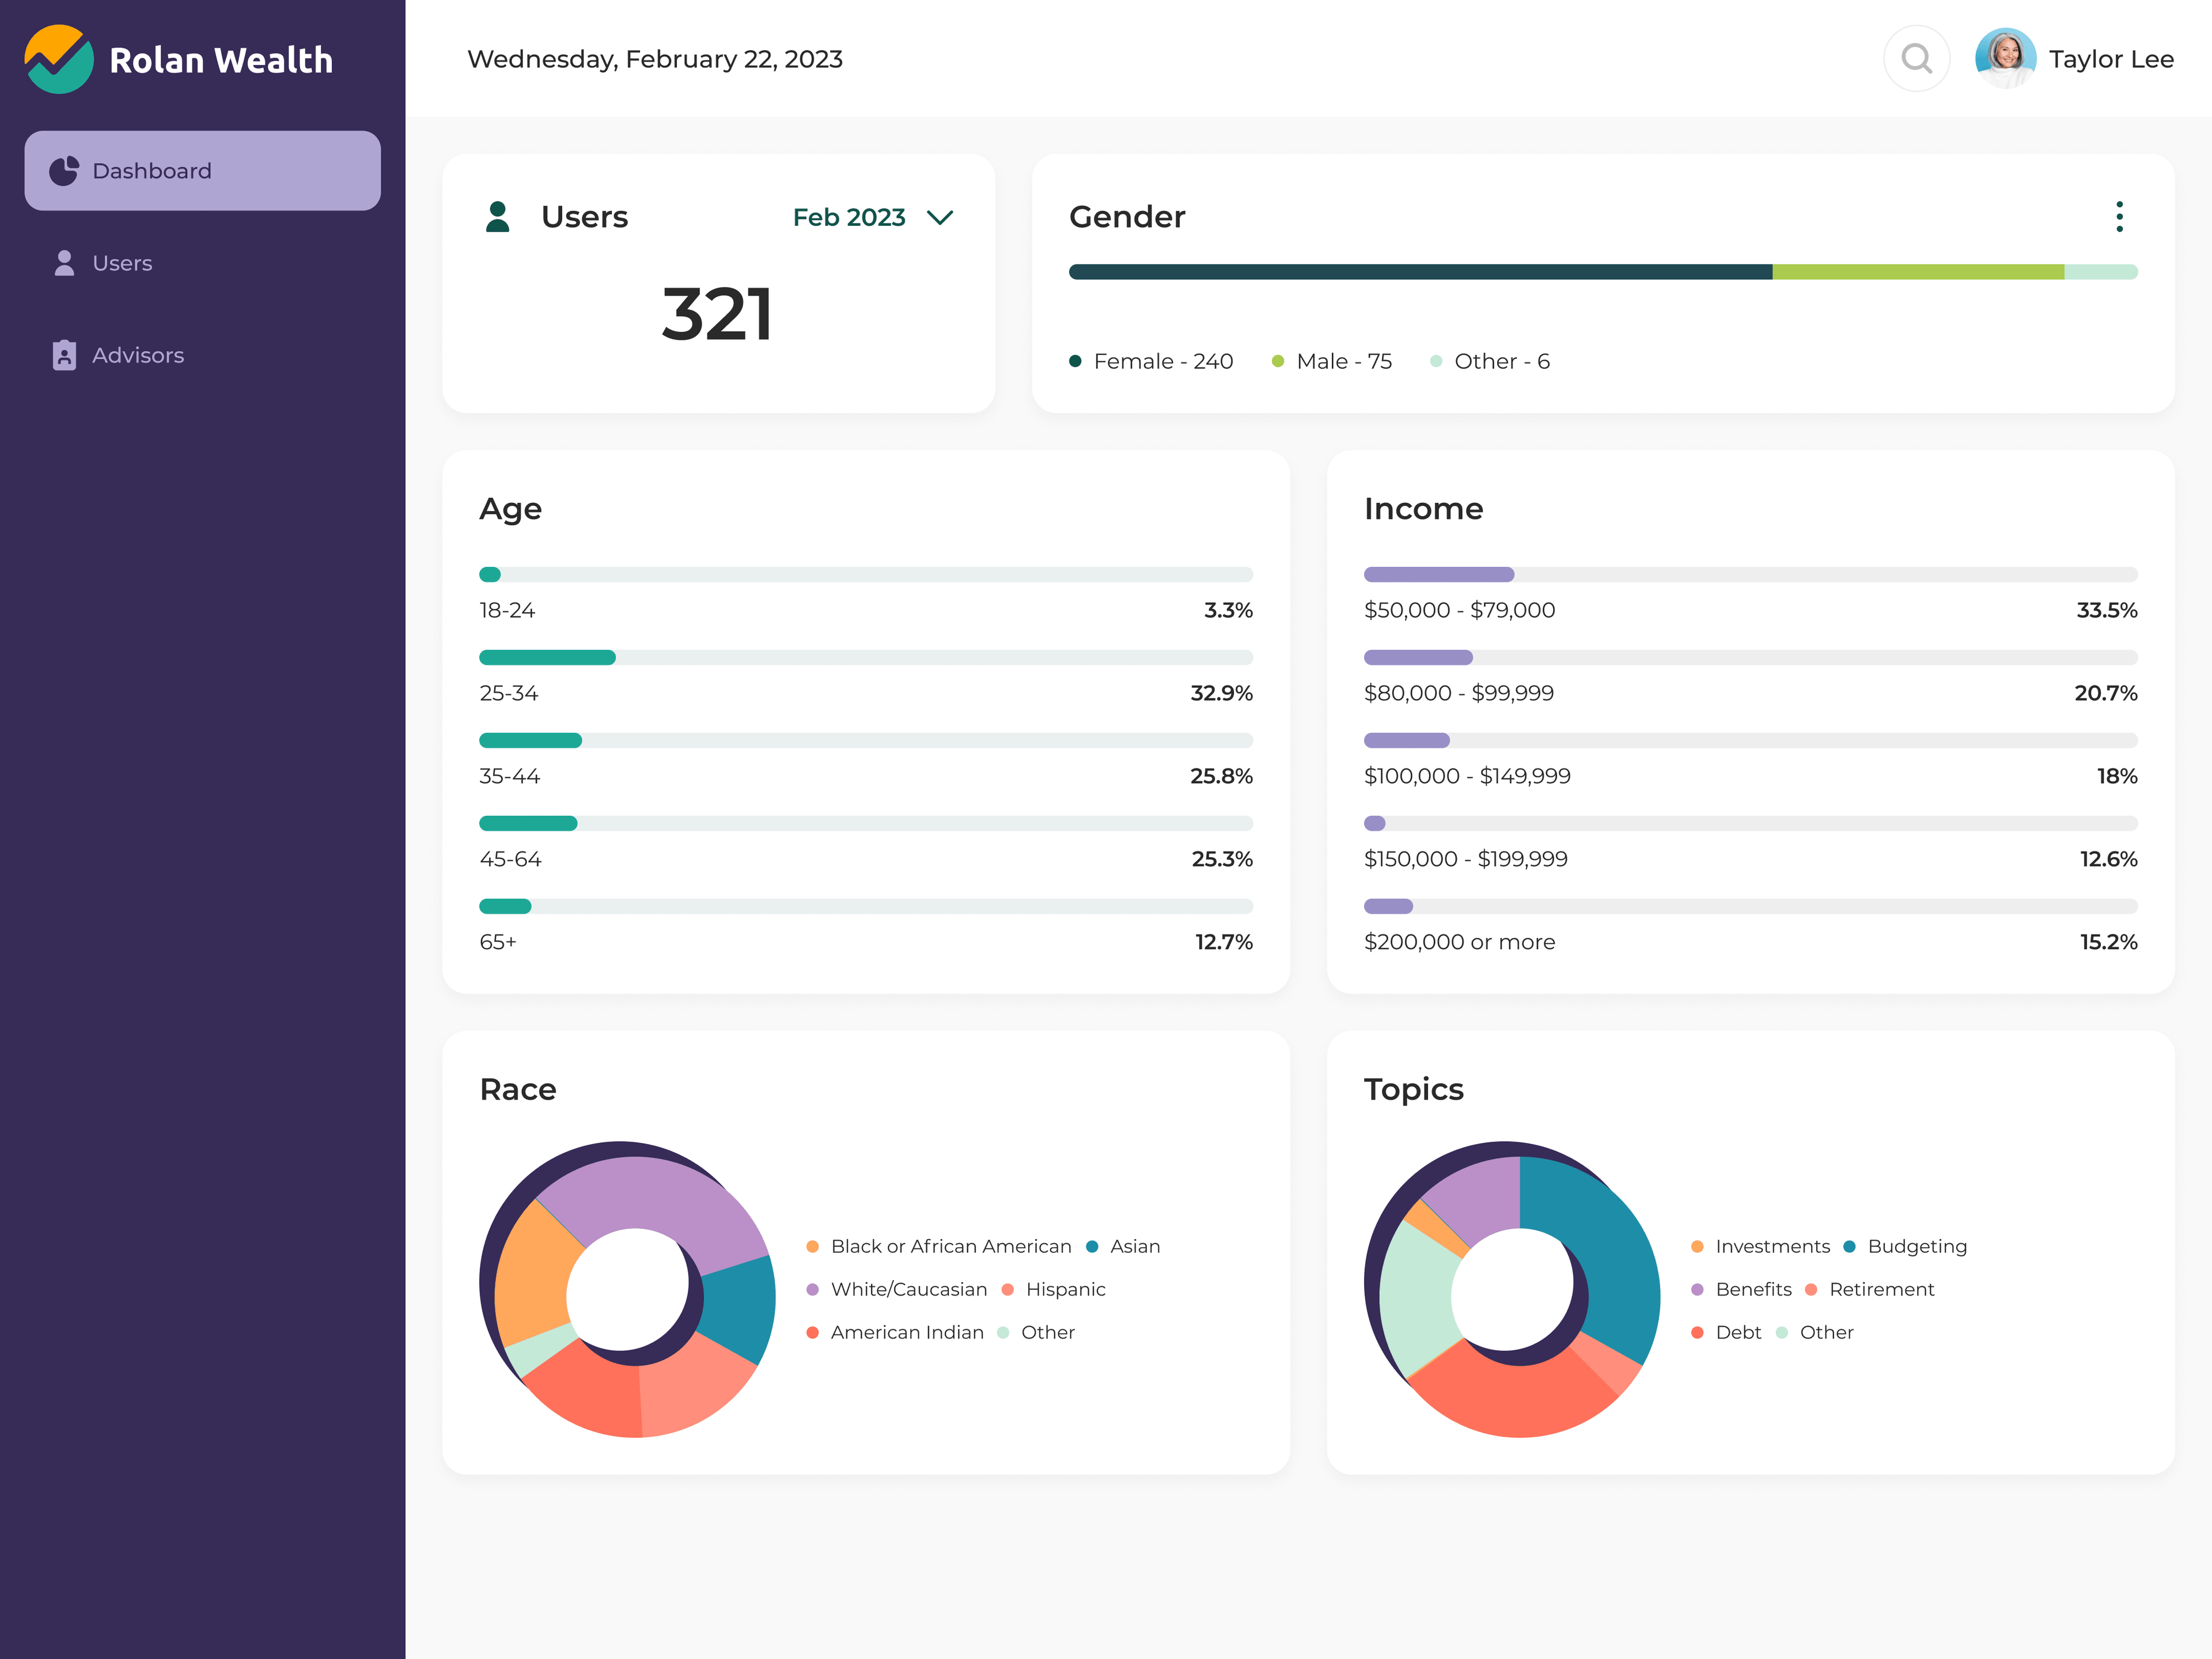
Task: Click the 18-24 age progress bar
Action: point(866,575)
